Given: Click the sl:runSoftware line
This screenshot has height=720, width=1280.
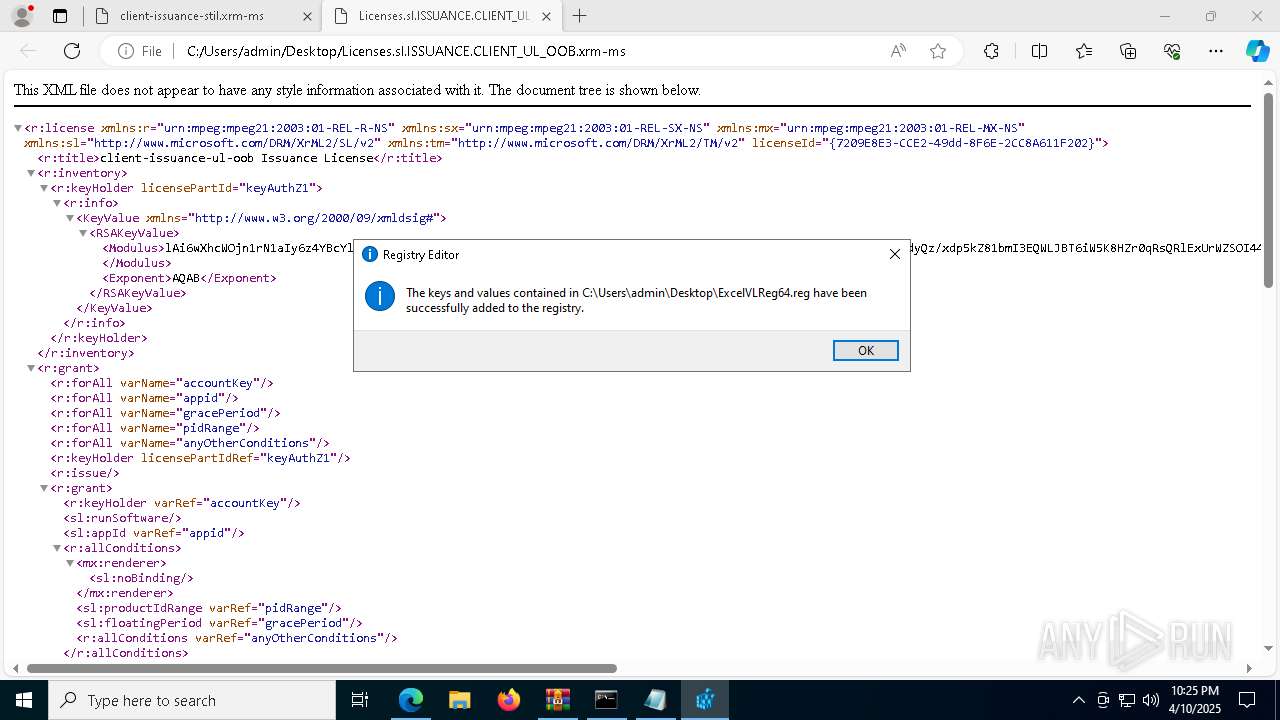Looking at the screenshot, I should pyautogui.click(x=123, y=518).
